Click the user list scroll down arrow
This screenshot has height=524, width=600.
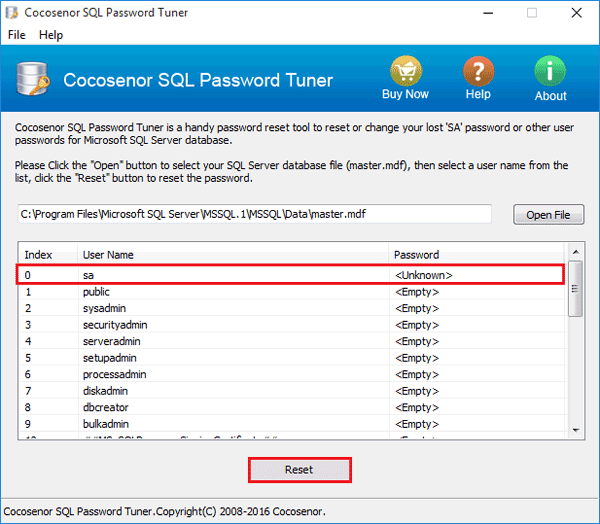click(x=576, y=430)
